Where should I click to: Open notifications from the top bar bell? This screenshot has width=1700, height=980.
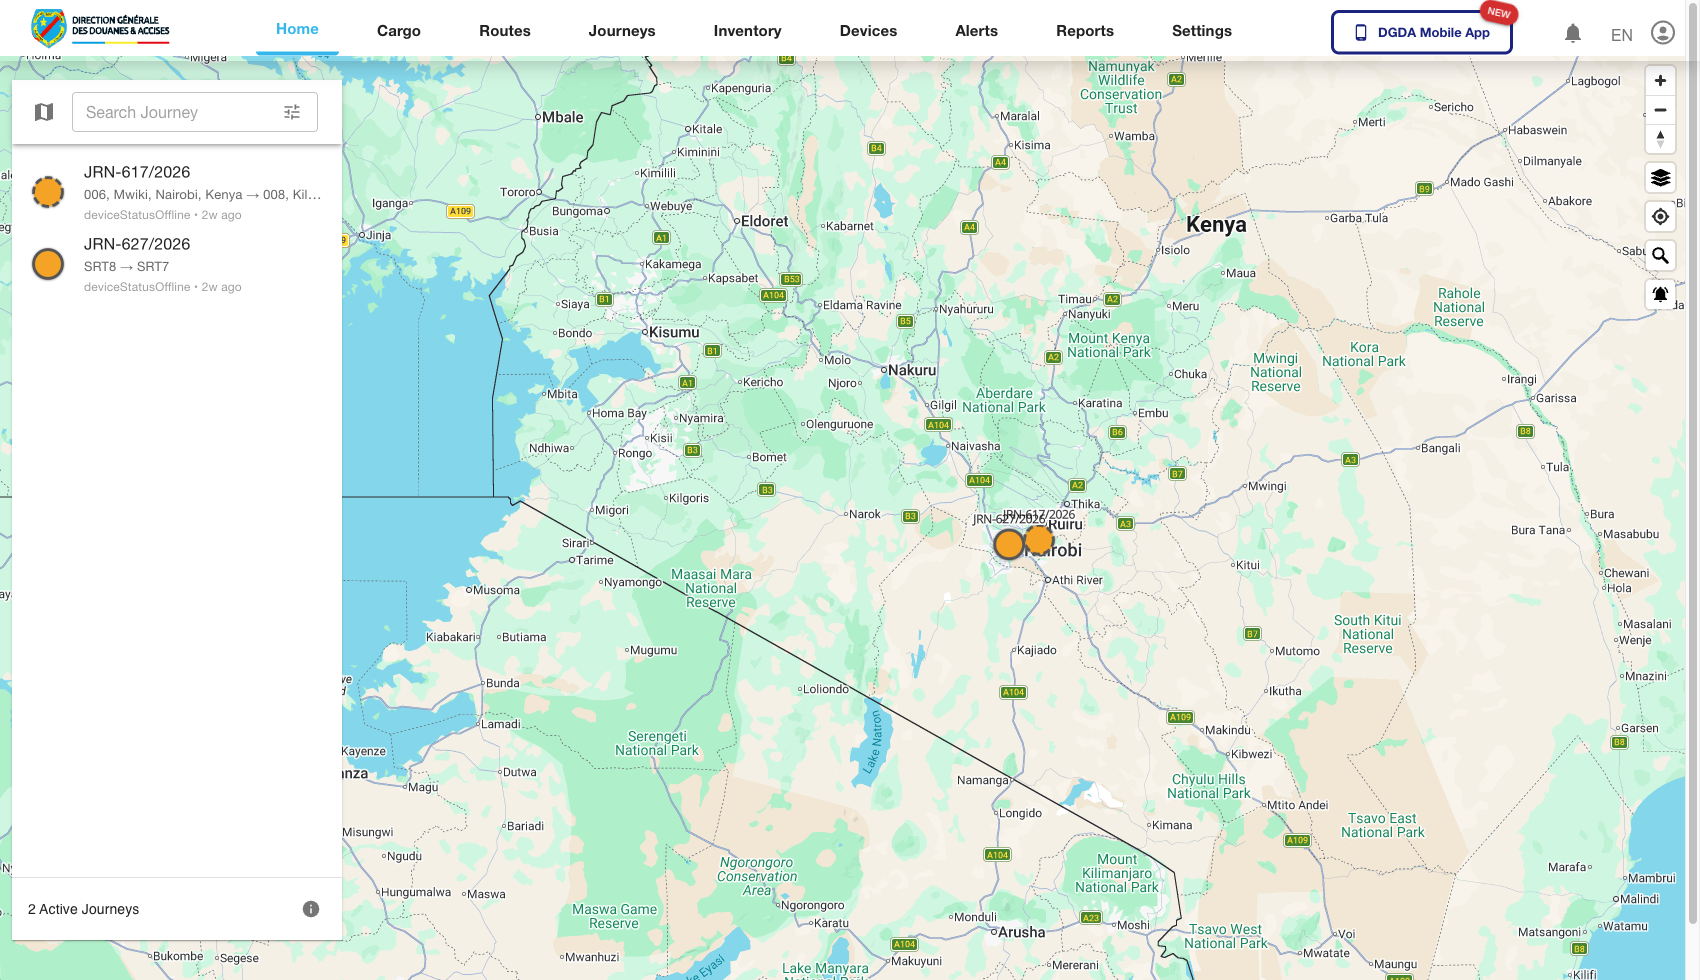(x=1573, y=32)
